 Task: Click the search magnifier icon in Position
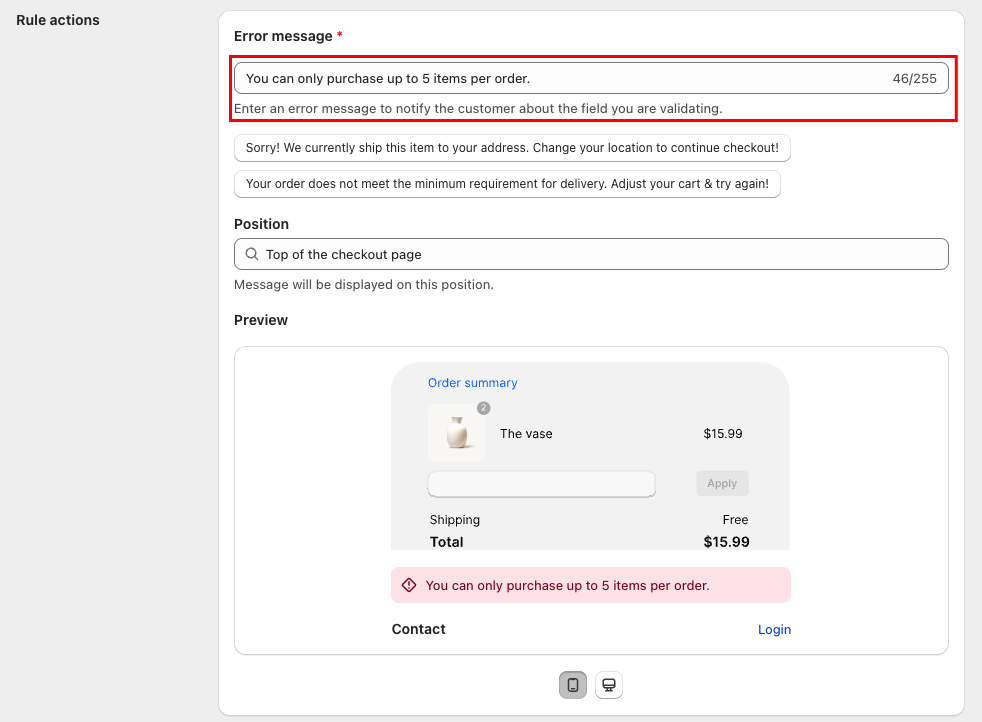pos(252,254)
